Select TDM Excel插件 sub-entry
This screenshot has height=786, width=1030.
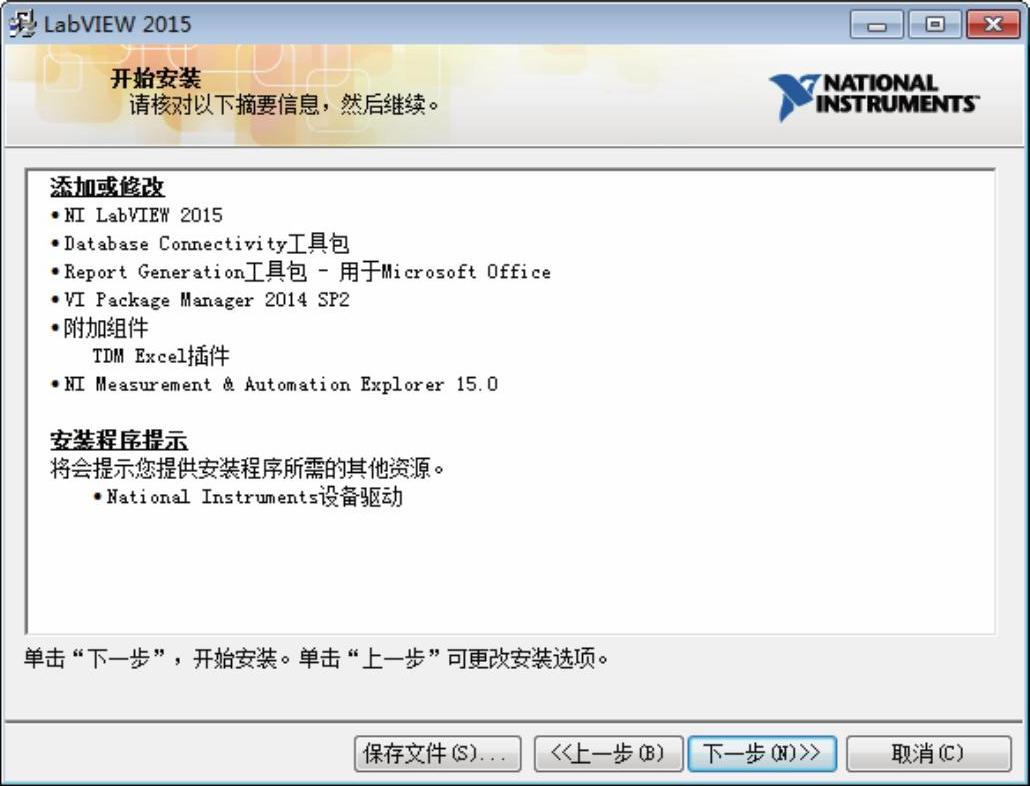coord(161,356)
